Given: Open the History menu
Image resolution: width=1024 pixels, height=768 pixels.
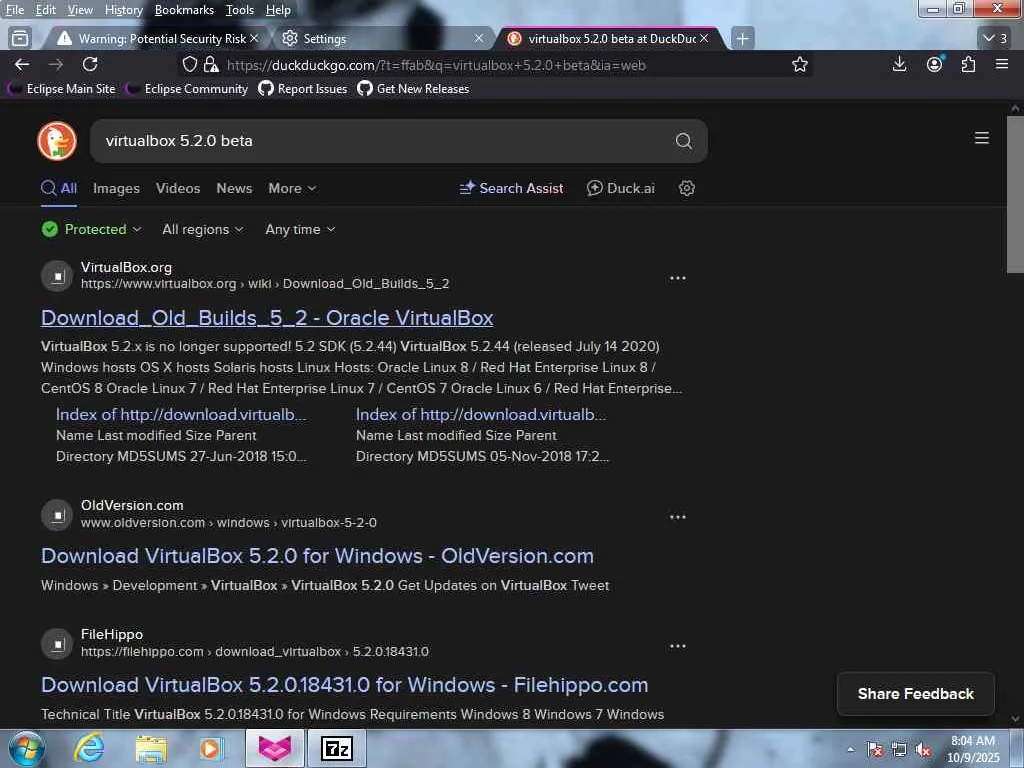Looking at the screenshot, I should [x=123, y=10].
